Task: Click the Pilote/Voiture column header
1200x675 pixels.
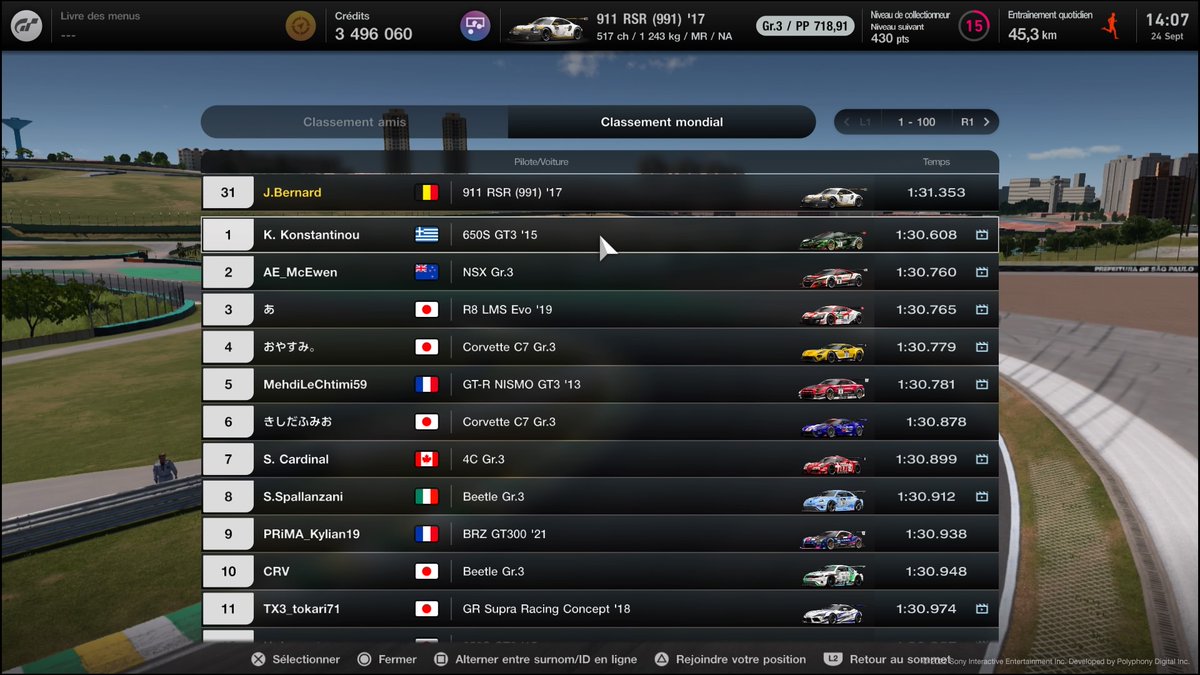Action: [541, 162]
